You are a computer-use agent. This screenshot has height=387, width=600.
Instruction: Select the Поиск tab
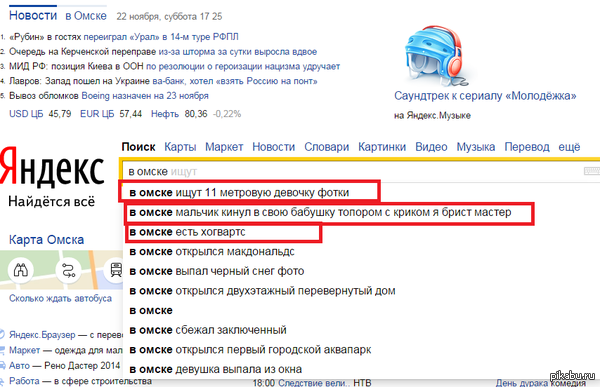click(x=139, y=147)
